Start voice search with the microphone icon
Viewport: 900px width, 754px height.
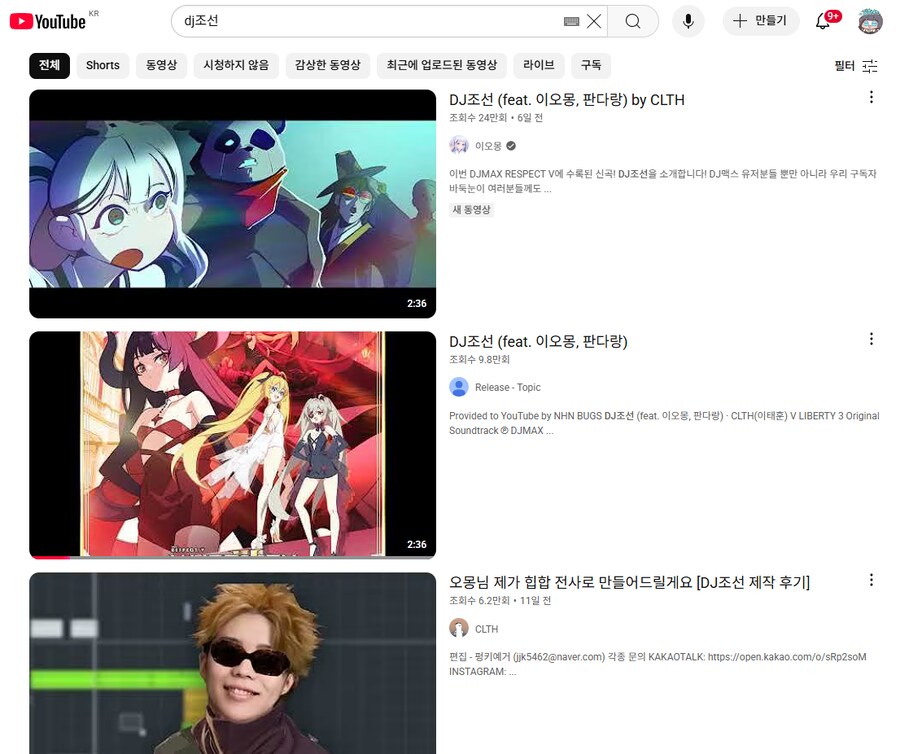coord(688,21)
